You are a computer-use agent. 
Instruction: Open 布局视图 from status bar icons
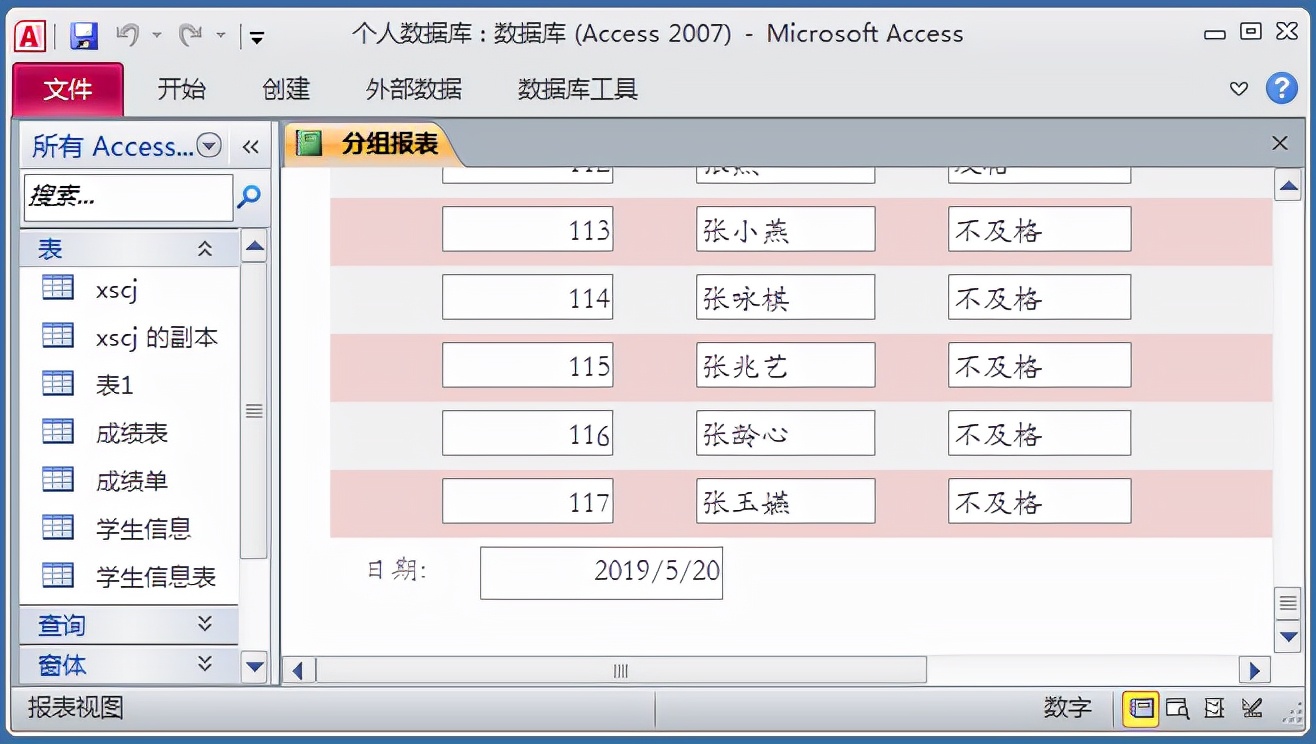[x=1215, y=708]
